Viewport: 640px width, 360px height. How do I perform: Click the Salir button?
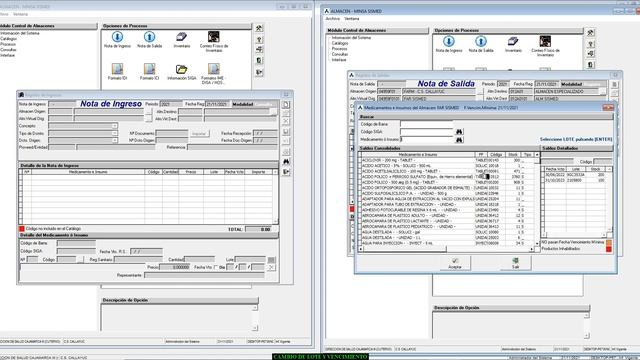coord(516,263)
